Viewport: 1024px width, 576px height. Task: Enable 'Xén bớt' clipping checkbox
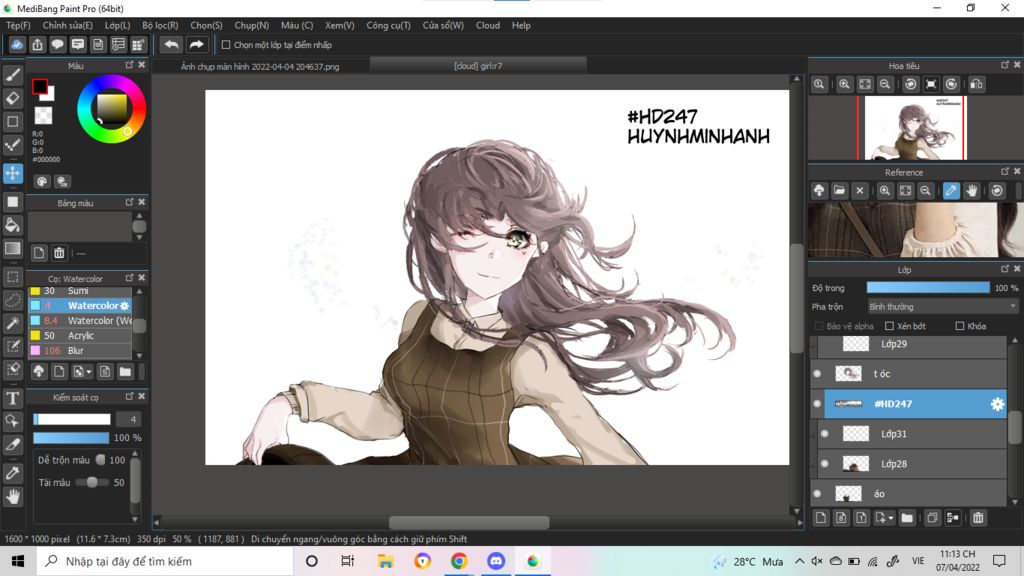(x=889, y=326)
